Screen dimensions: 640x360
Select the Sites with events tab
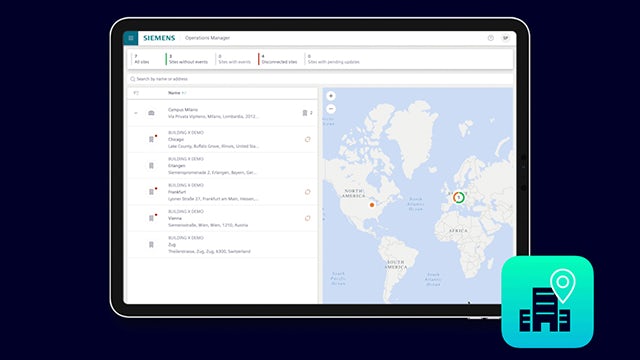[x=234, y=59]
